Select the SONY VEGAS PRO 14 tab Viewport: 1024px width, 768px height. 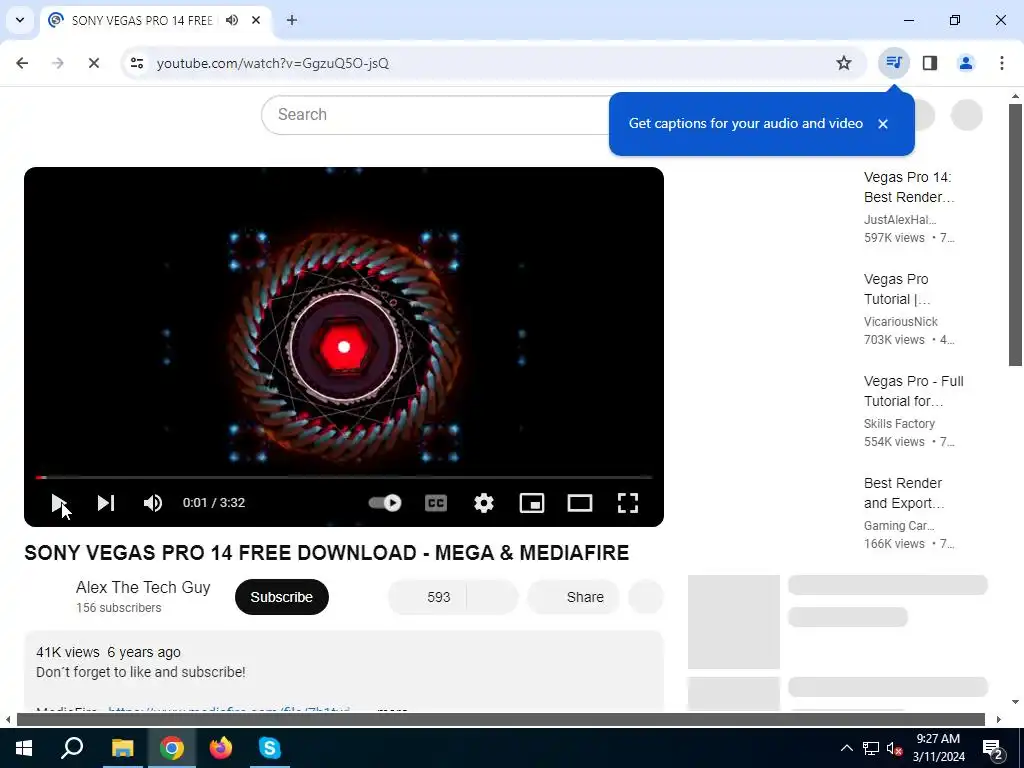point(142,20)
